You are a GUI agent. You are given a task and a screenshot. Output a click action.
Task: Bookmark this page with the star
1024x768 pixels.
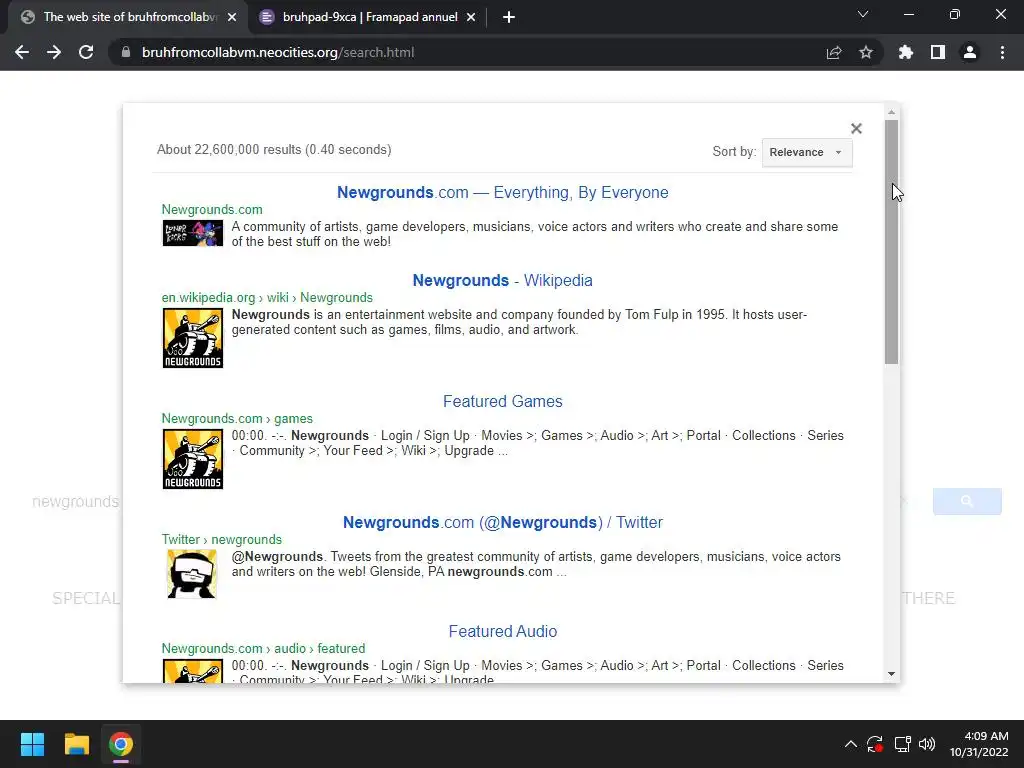point(866,52)
